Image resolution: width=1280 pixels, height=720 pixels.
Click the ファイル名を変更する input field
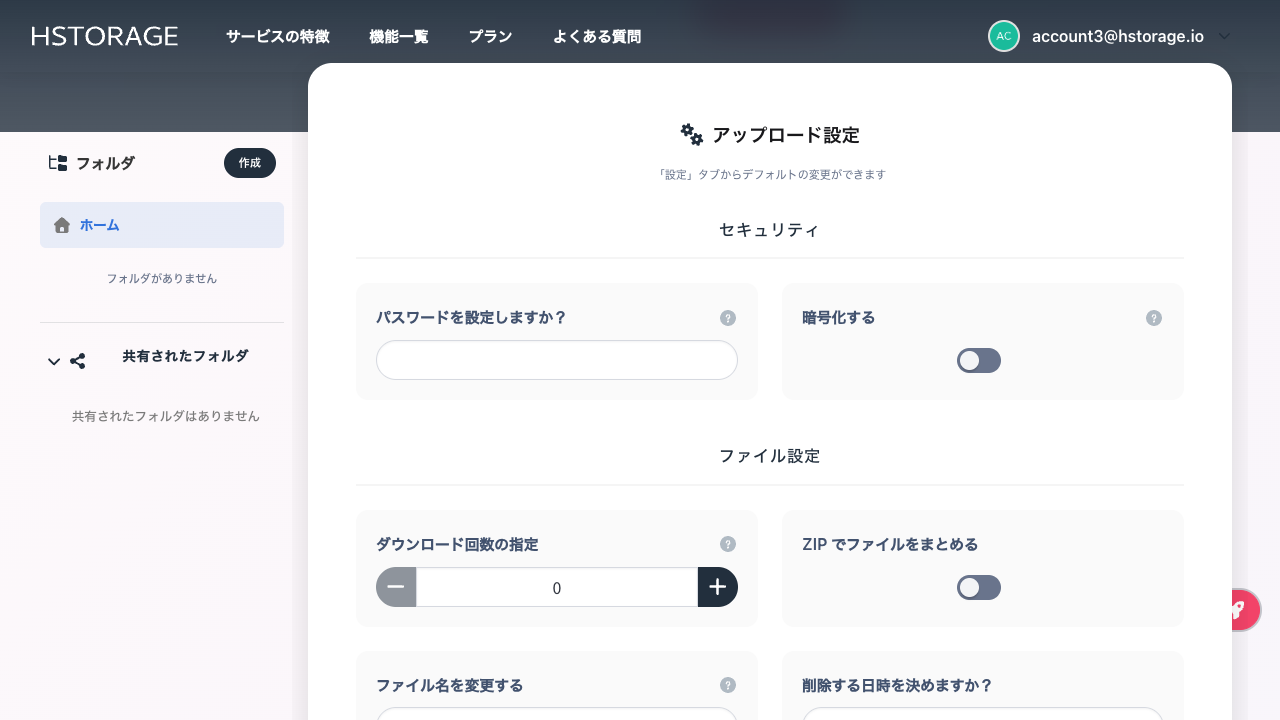coord(557,714)
